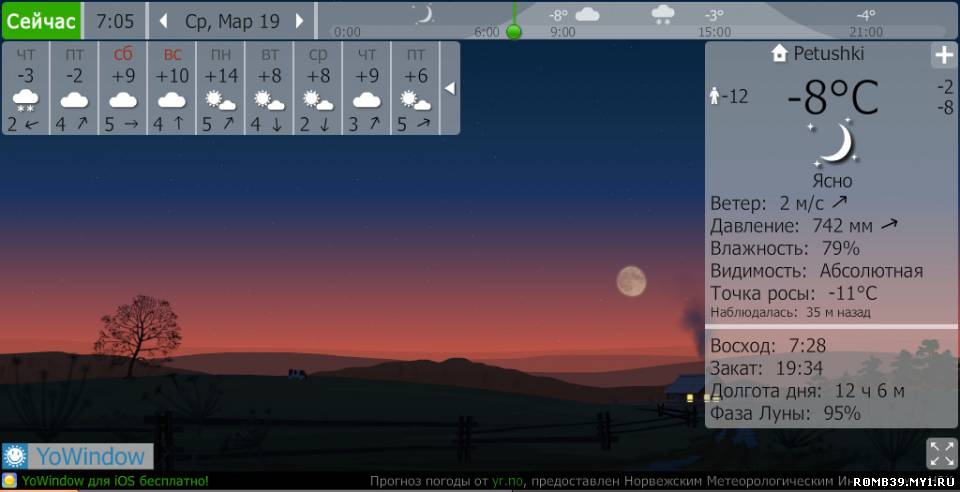Click the feels-like person icon
960x492 pixels.
click(714, 96)
